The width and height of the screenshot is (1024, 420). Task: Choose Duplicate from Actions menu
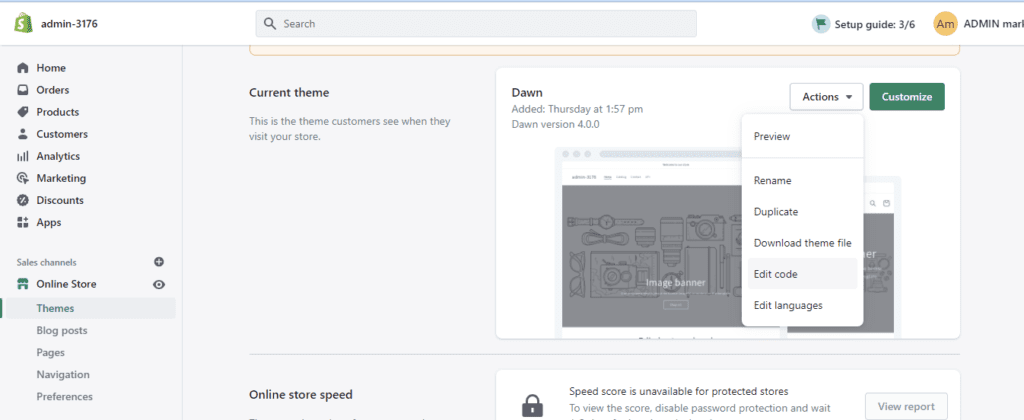(x=802, y=212)
